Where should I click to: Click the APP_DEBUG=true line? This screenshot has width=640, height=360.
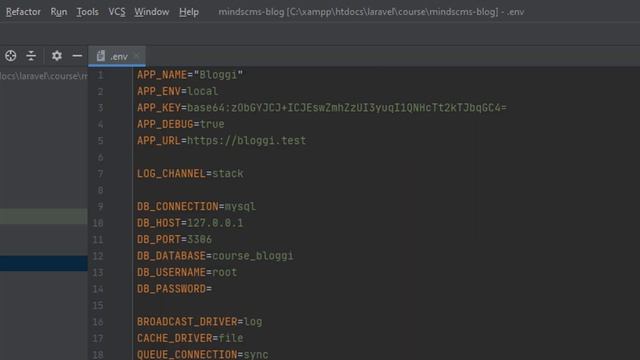[x=180, y=124]
